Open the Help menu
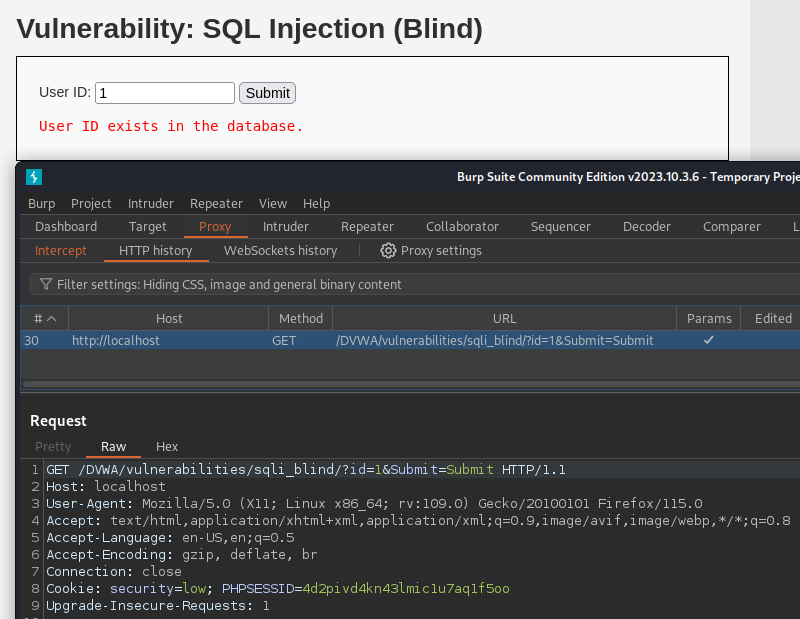The height and width of the screenshot is (619, 800). [316, 204]
